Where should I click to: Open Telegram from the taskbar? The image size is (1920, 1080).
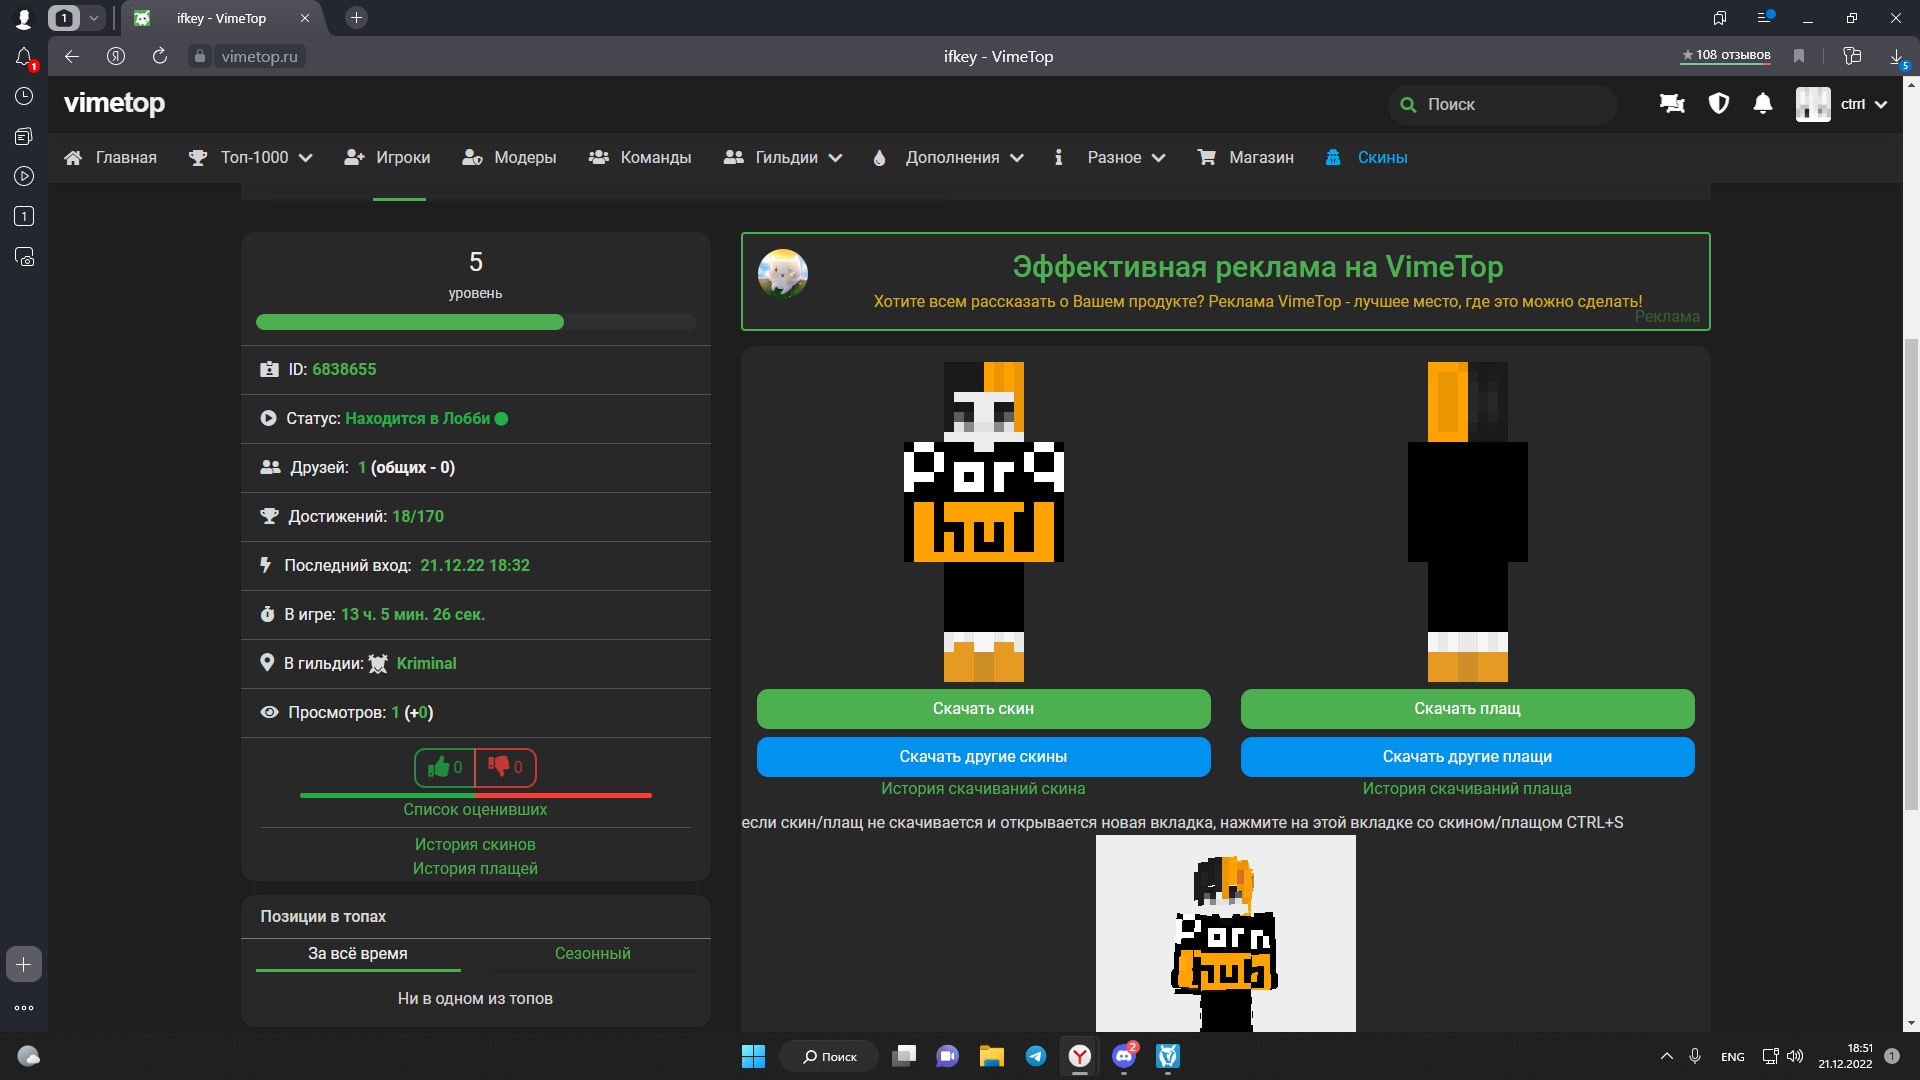point(1036,1056)
